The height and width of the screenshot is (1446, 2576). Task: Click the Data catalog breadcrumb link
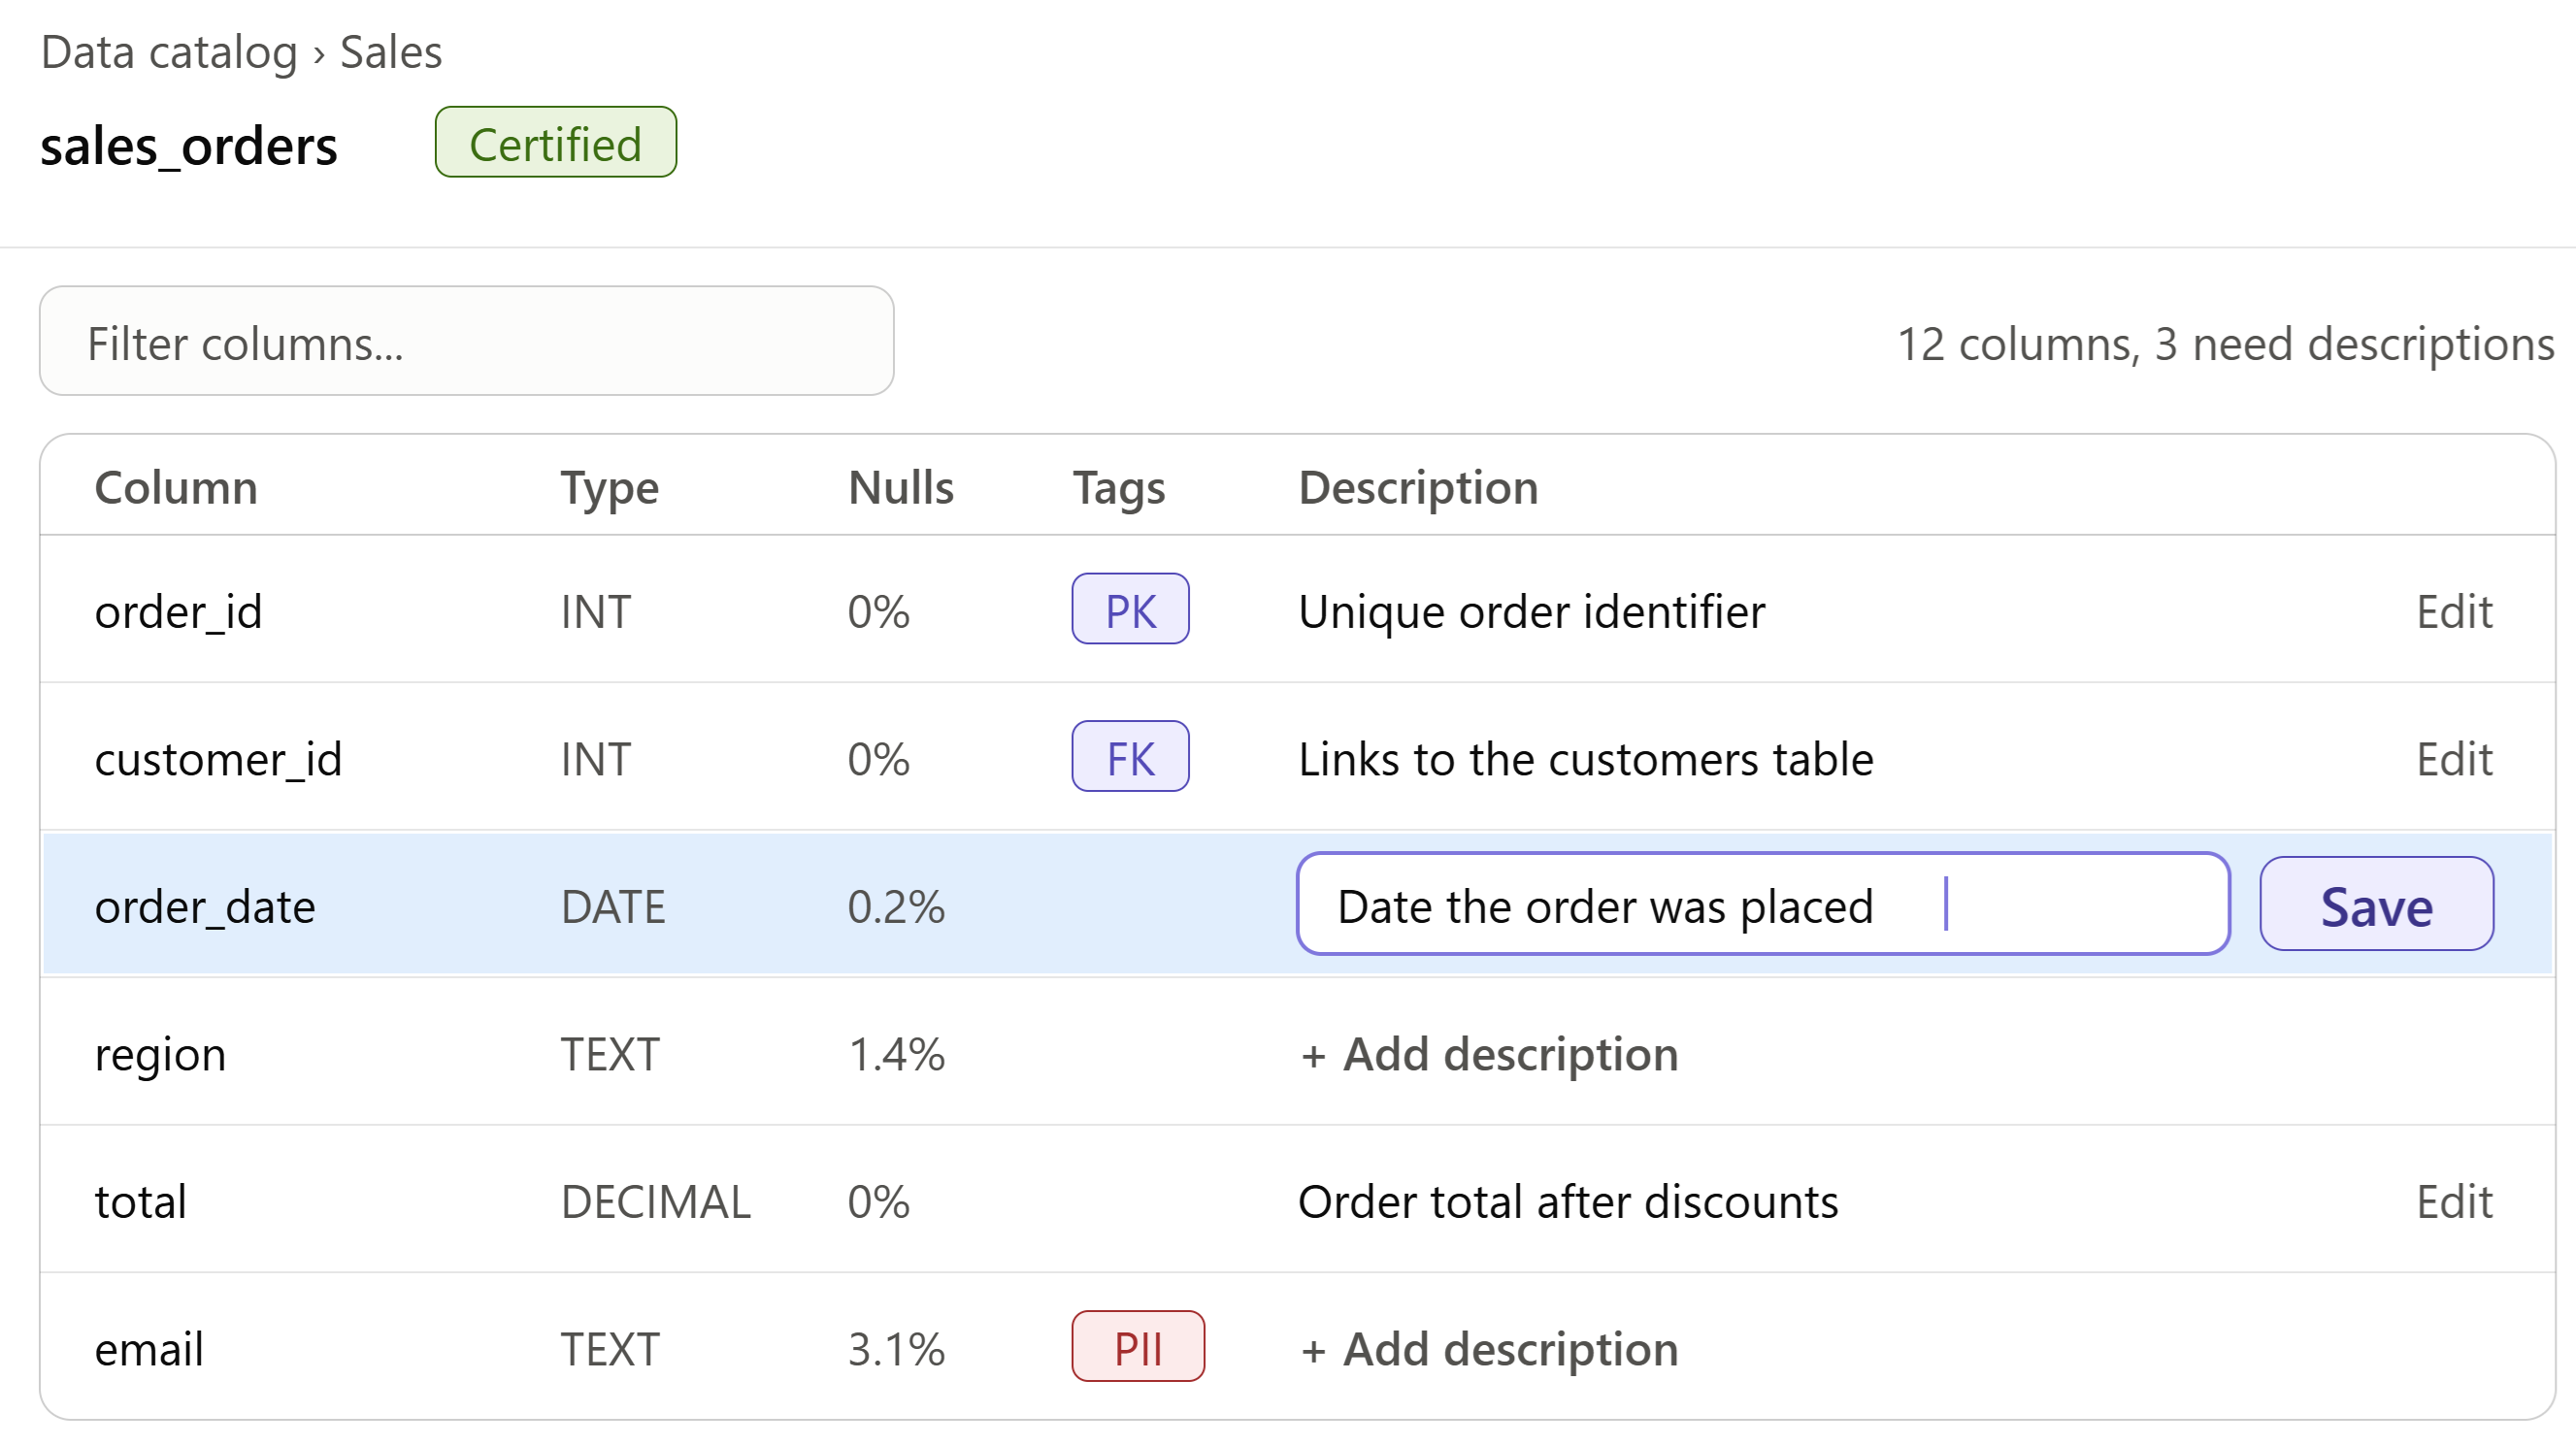pos(169,52)
